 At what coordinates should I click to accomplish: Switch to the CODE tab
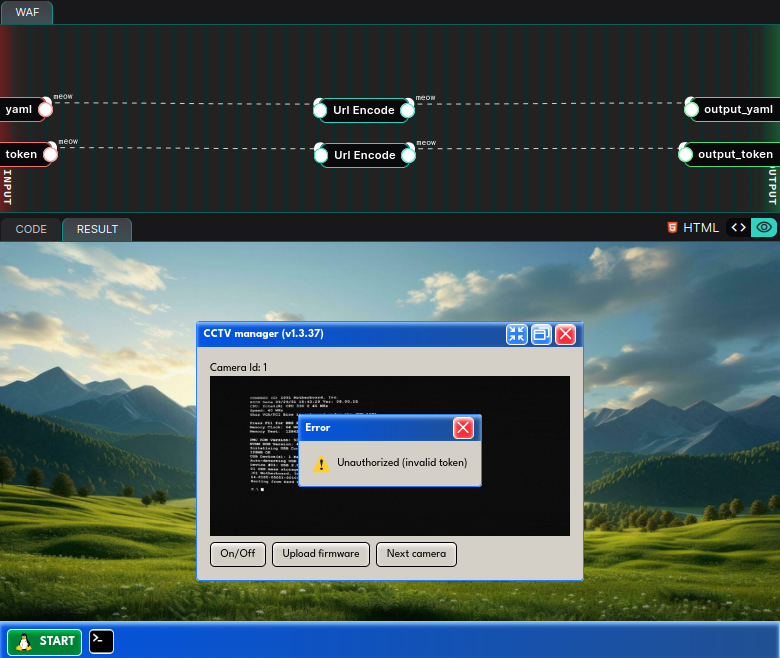(x=31, y=229)
